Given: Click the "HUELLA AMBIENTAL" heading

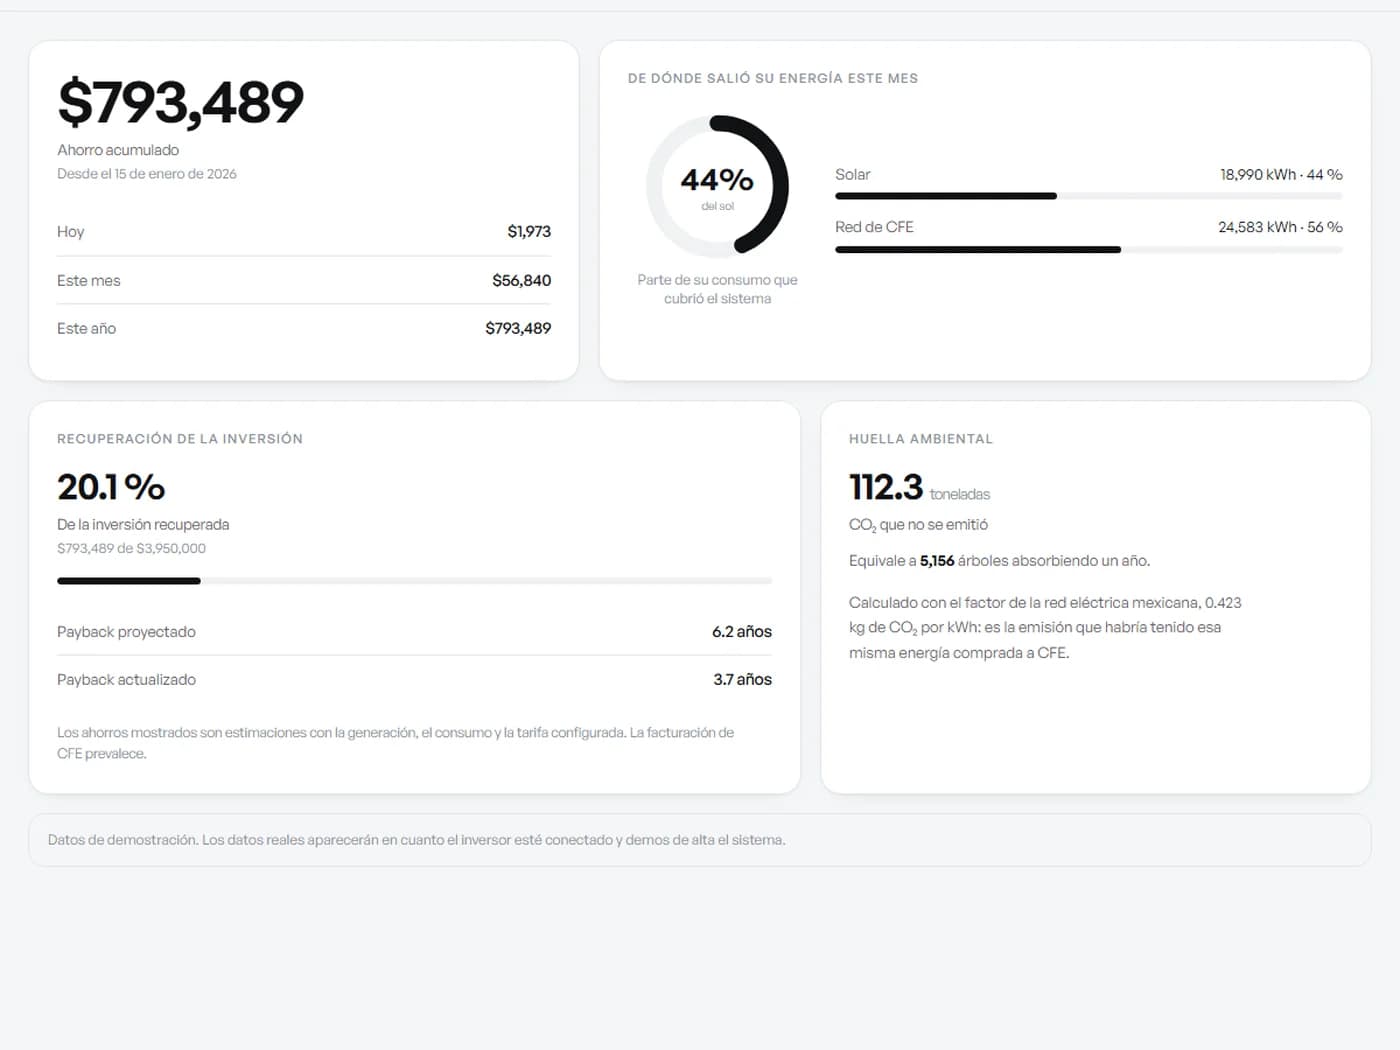Looking at the screenshot, I should coord(921,439).
